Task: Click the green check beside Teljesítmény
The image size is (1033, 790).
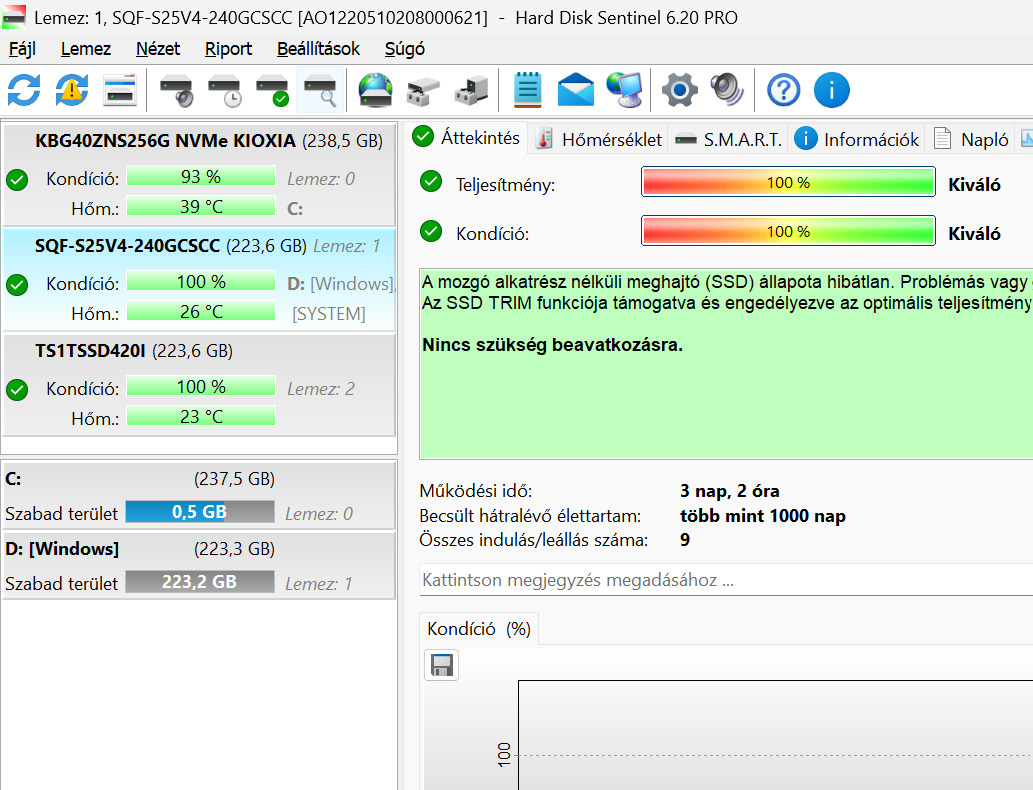Action: (x=431, y=181)
